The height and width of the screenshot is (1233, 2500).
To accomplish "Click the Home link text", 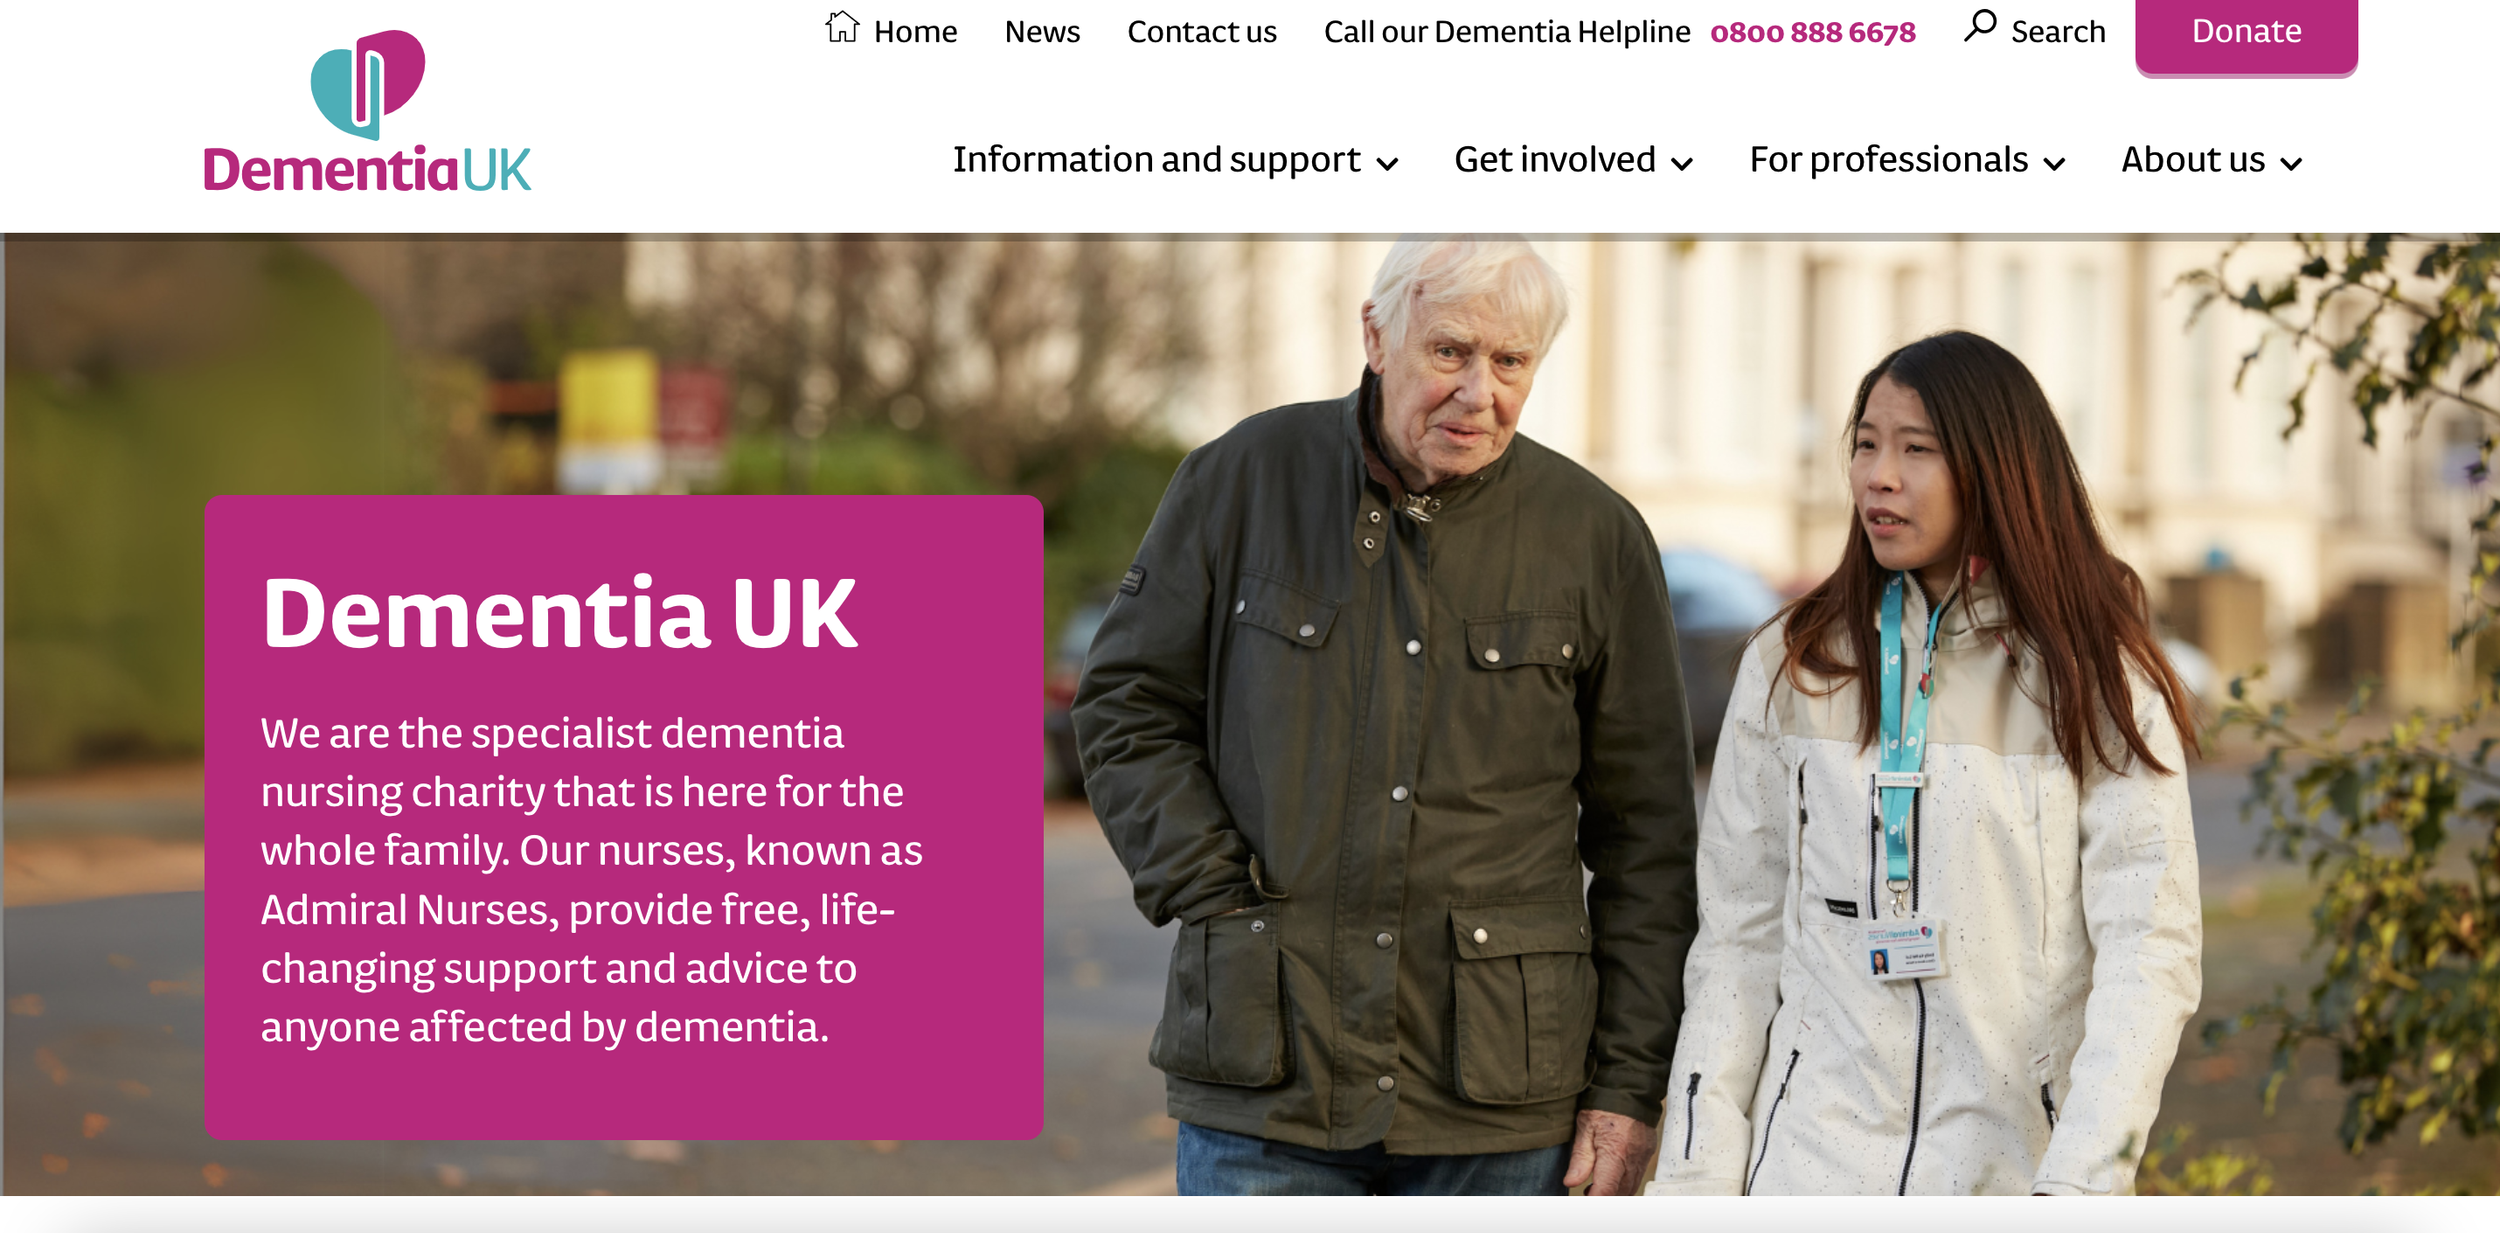I will click(915, 32).
